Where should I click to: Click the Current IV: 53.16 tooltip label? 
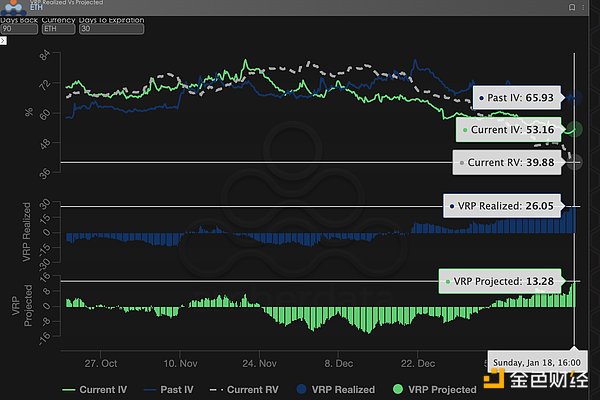pyautogui.click(x=510, y=130)
